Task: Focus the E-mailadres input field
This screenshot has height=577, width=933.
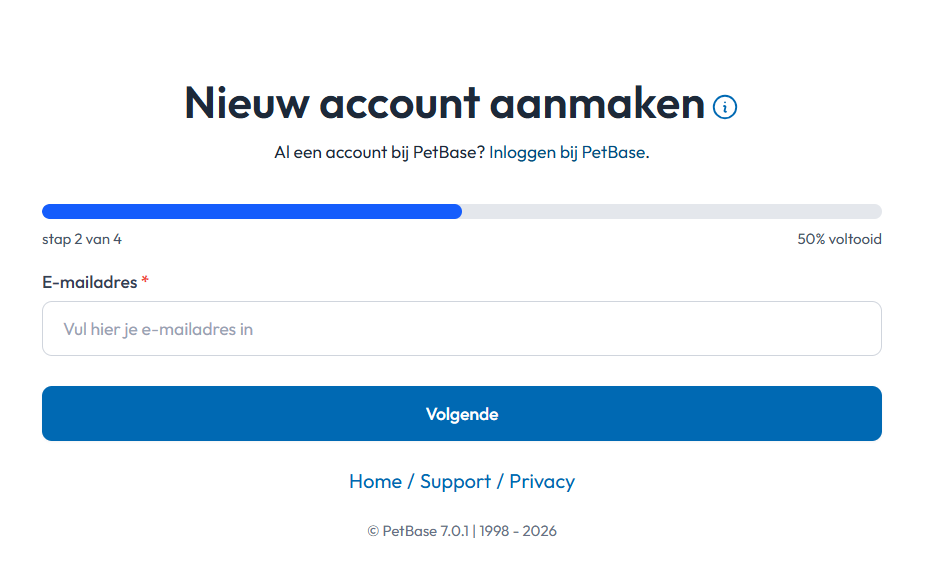Action: pyautogui.click(x=461, y=329)
